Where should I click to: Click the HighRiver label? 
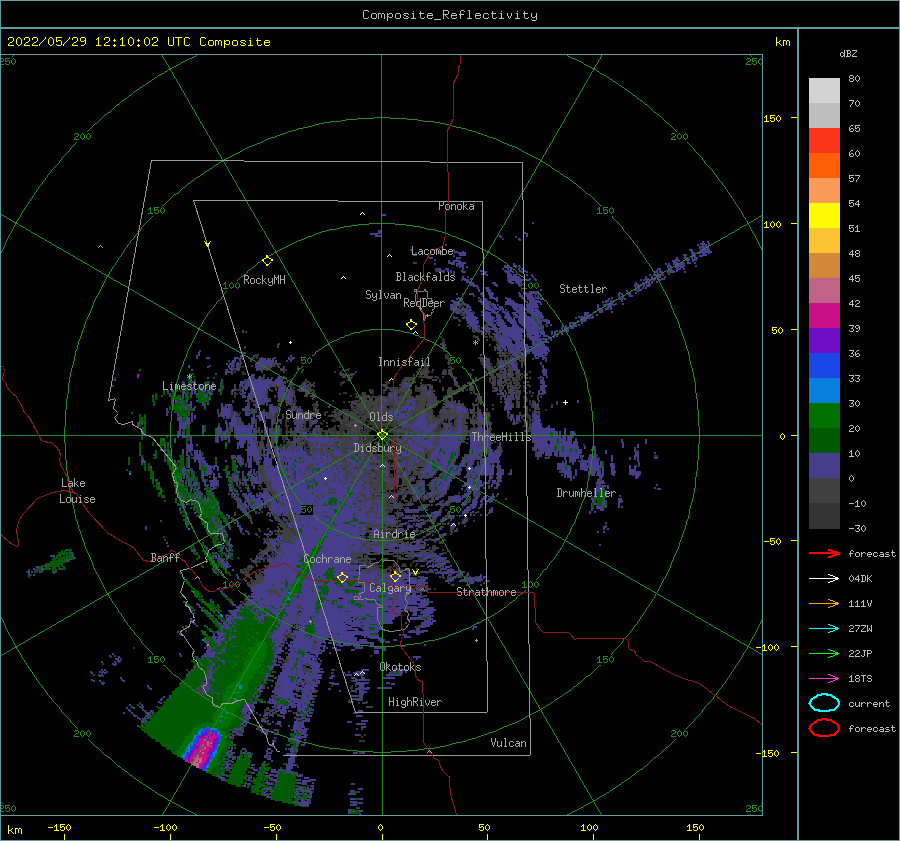click(415, 702)
